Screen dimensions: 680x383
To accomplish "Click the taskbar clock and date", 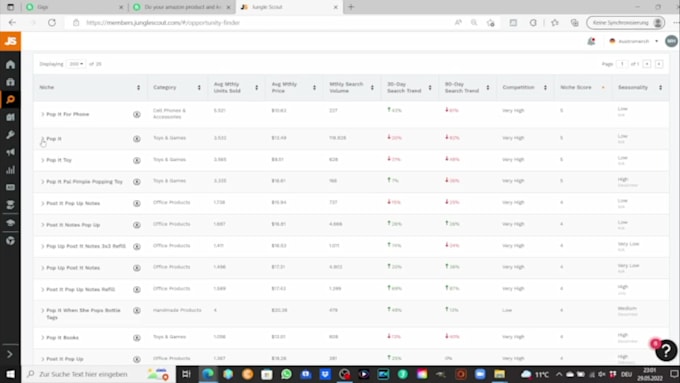I will tap(650, 374).
